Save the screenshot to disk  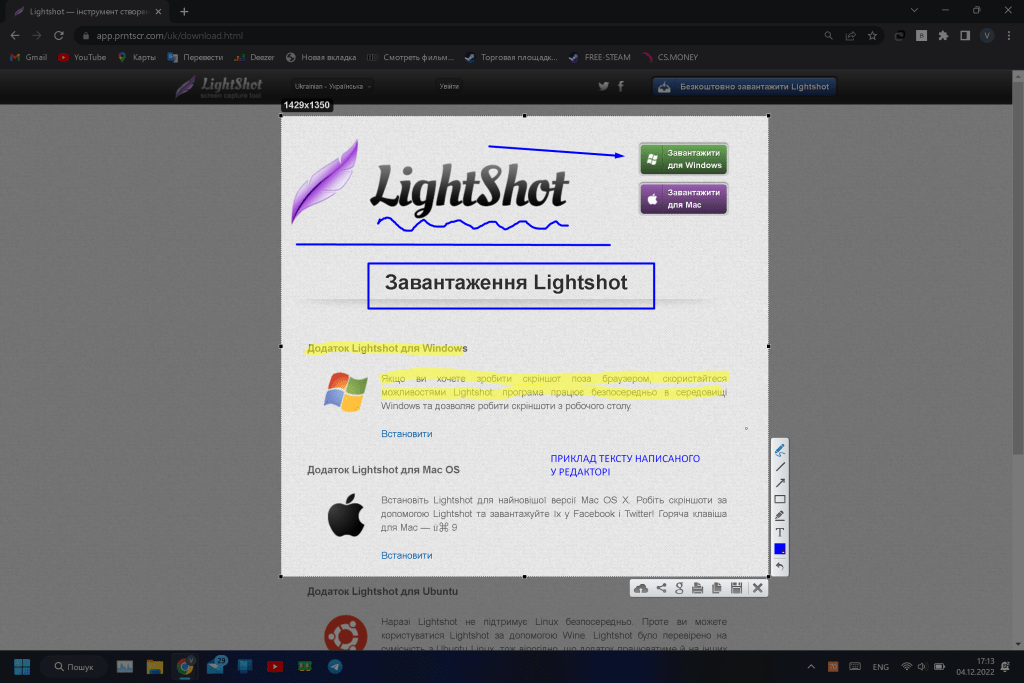click(x=737, y=588)
